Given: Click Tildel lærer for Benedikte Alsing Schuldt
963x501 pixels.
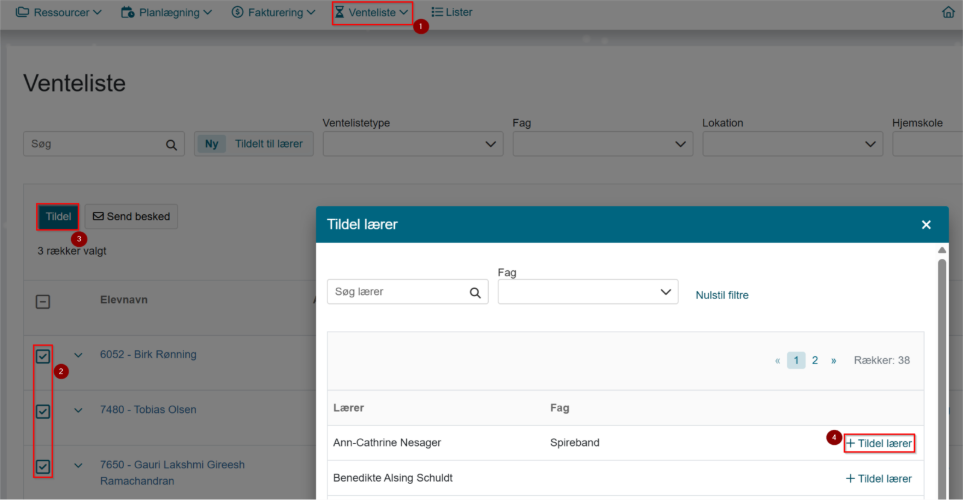Looking at the screenshot, I should 879,478.
